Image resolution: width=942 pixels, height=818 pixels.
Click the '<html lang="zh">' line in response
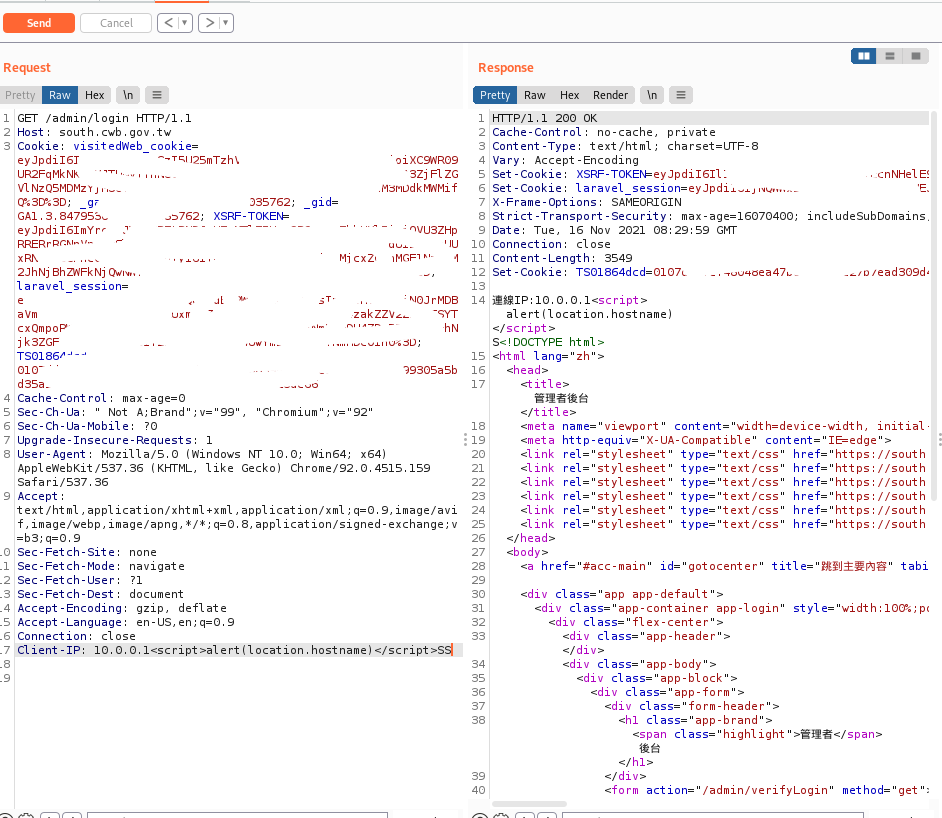(548, 356)
